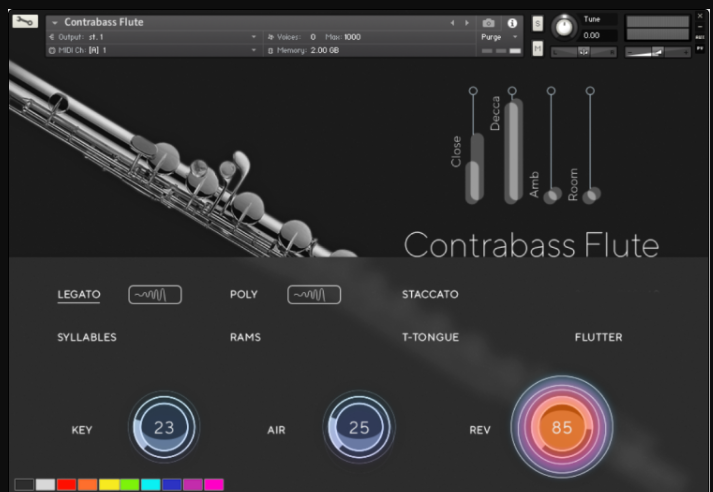
Task: Click the Tune knob
Action: (x=564, y=27)
